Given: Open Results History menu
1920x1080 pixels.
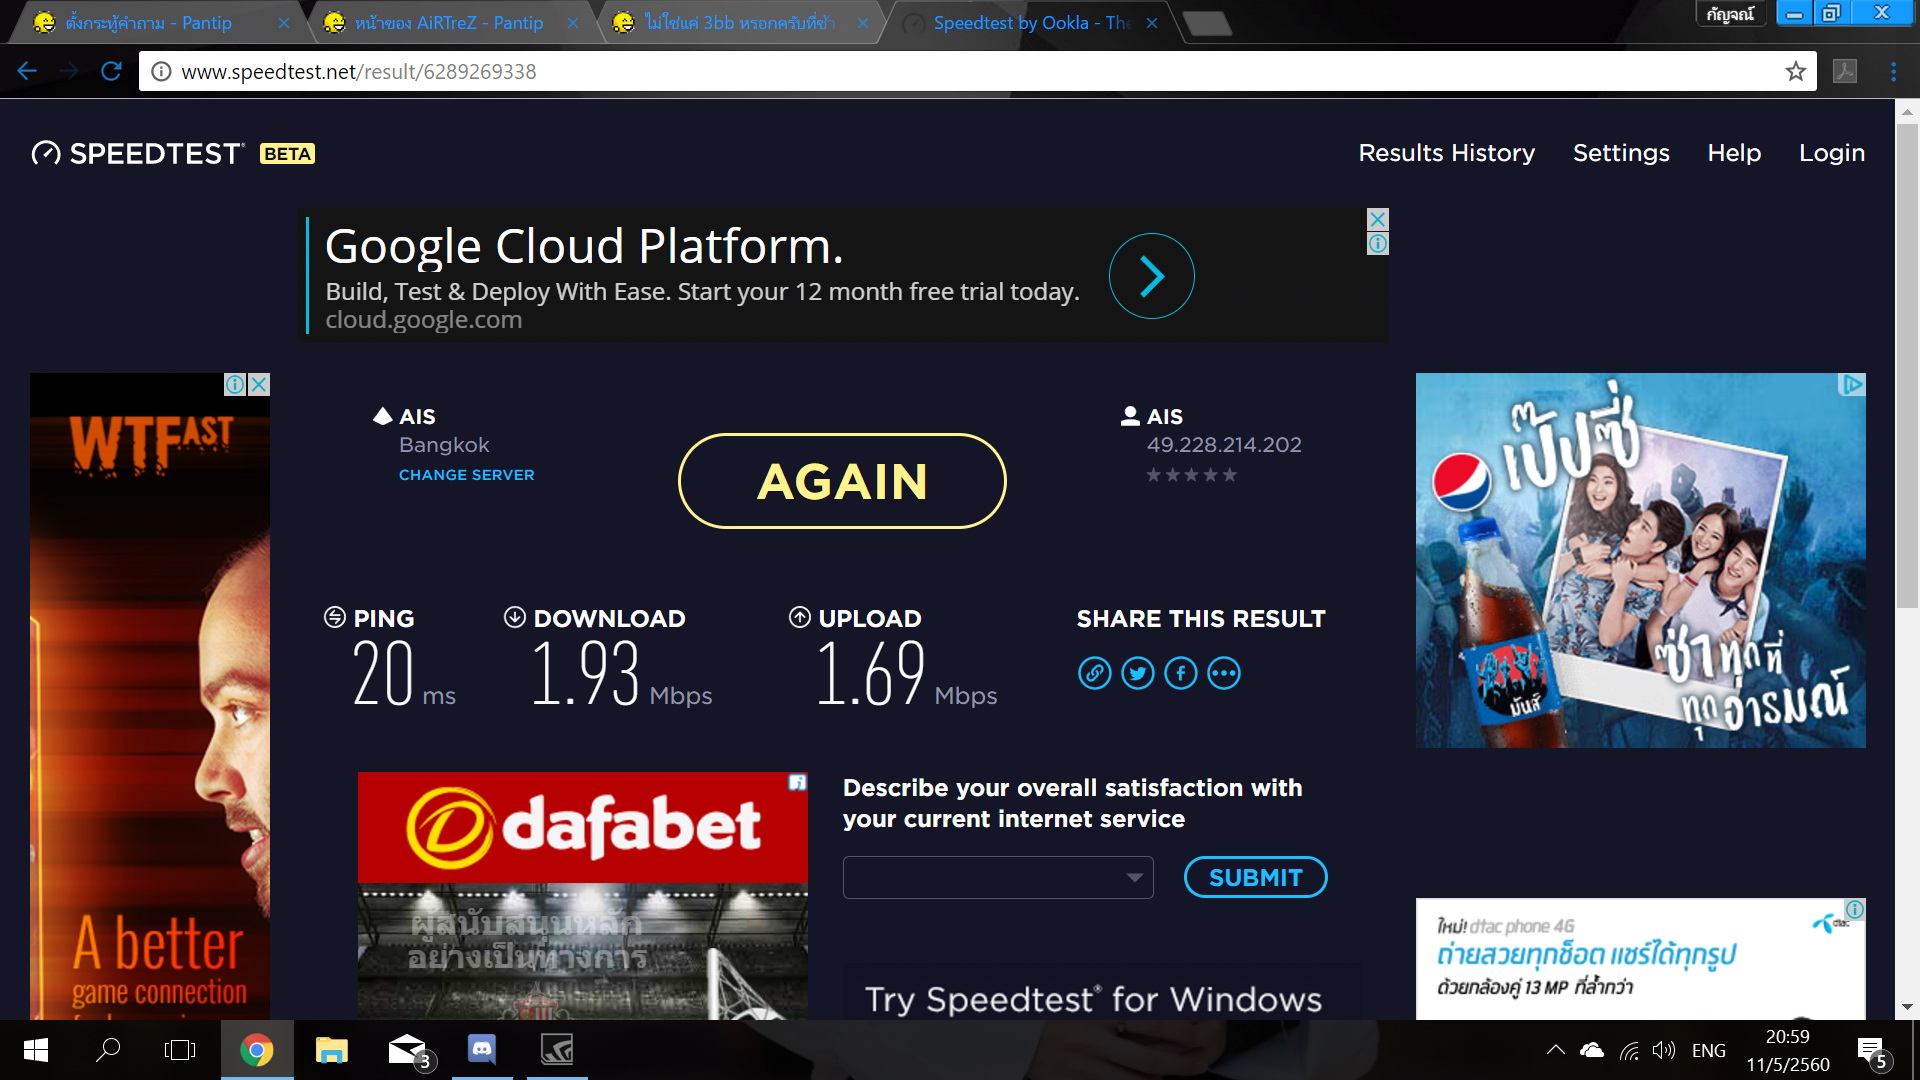Looking at the screenshot, I should click(x=1446, y=153).
